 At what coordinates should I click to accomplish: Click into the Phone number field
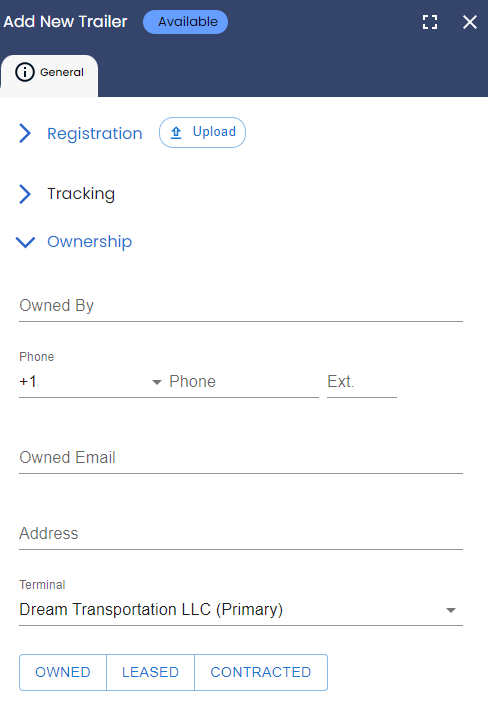244,382
